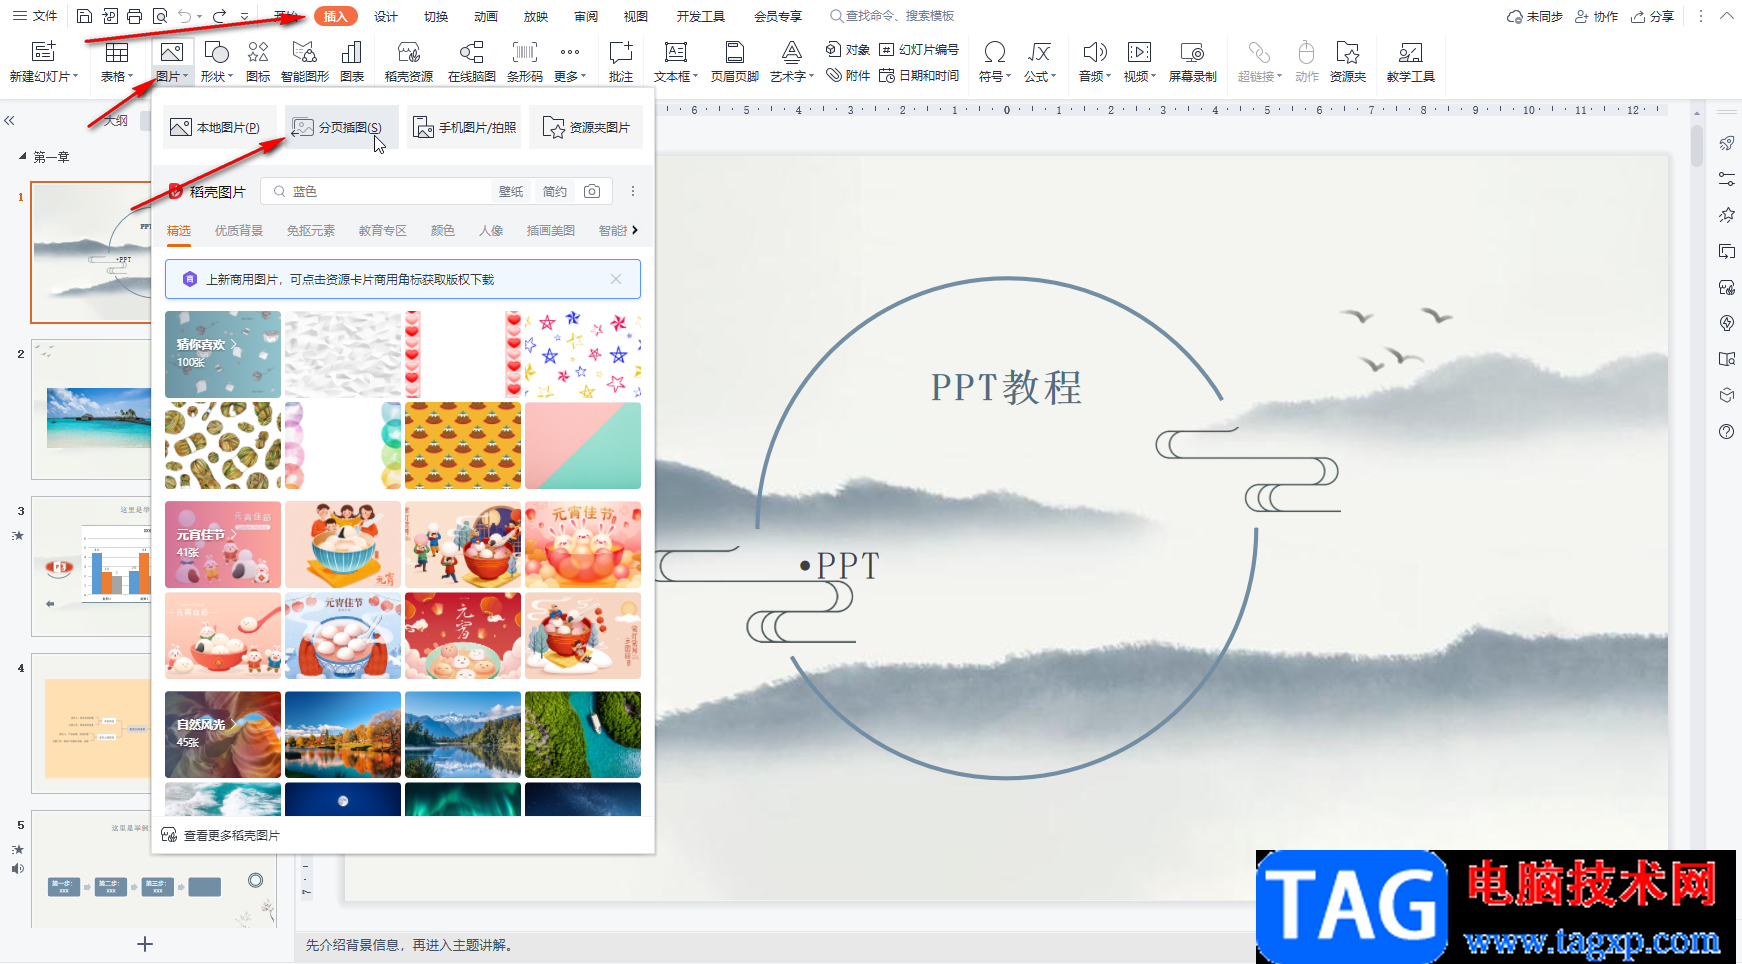Insert 幻灯片编号 slide number

[919, 49]
